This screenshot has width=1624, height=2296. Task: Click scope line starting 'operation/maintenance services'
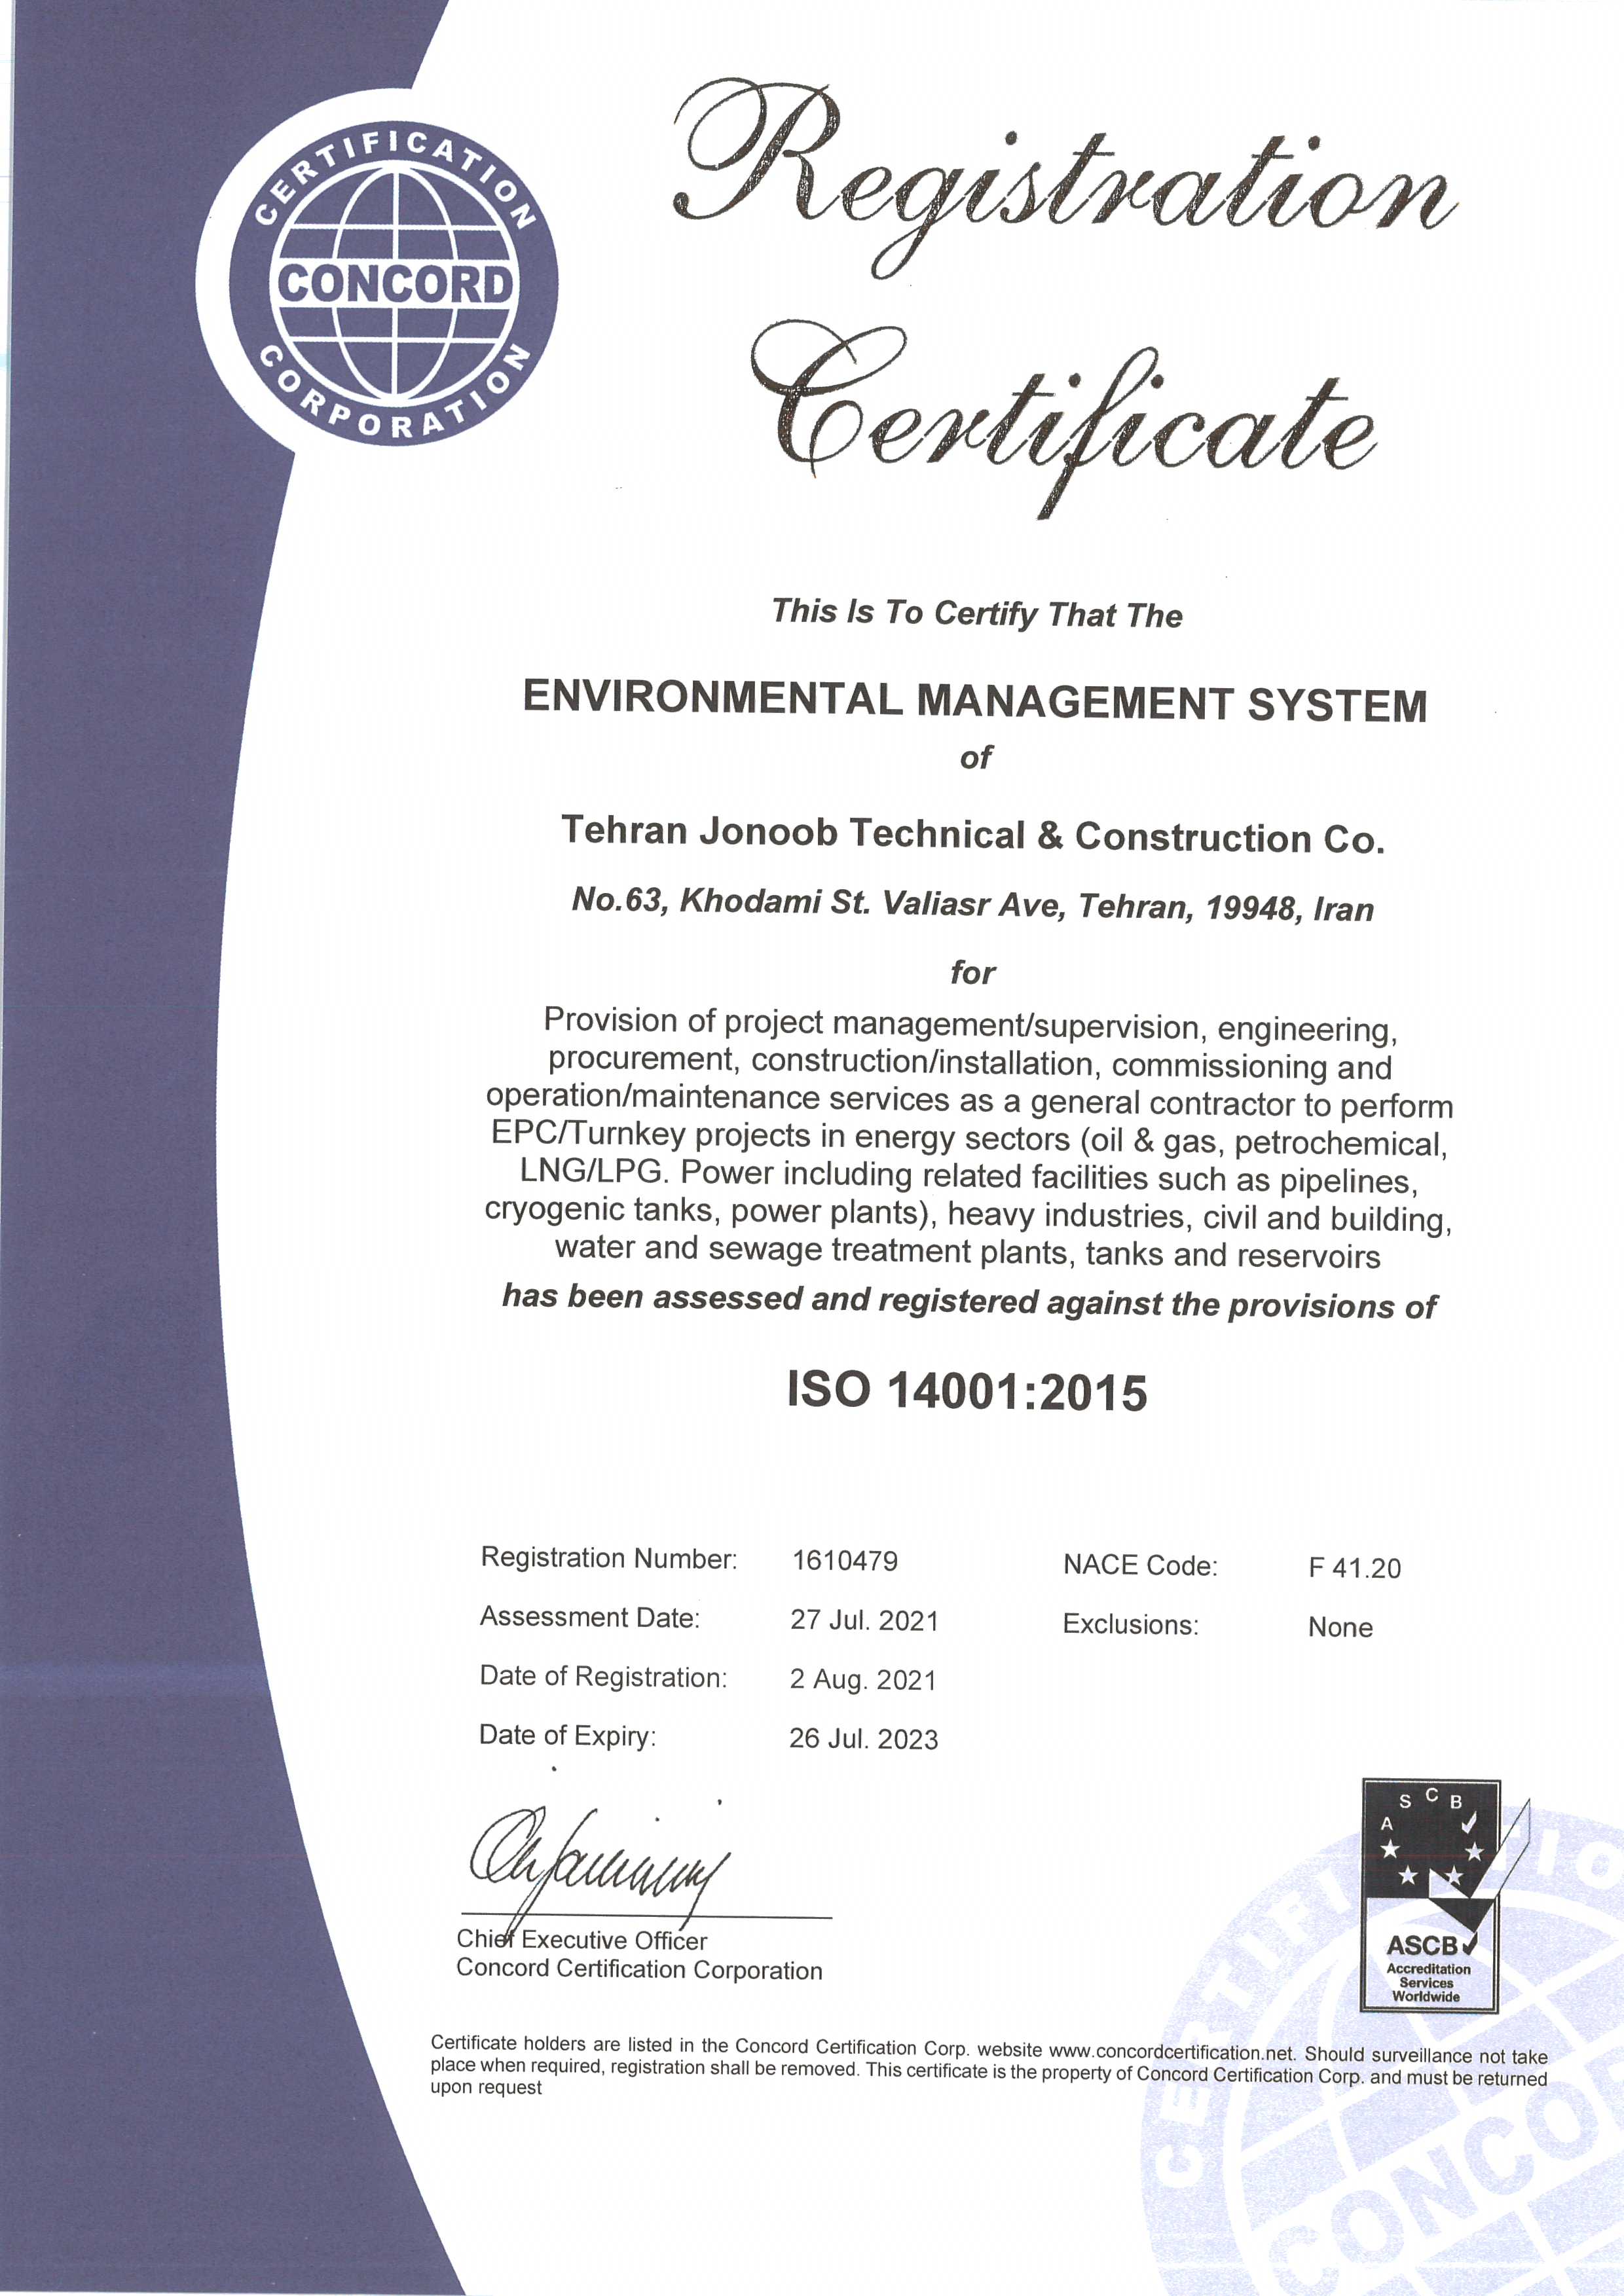pyautogui.click(x=970, y=1101)
